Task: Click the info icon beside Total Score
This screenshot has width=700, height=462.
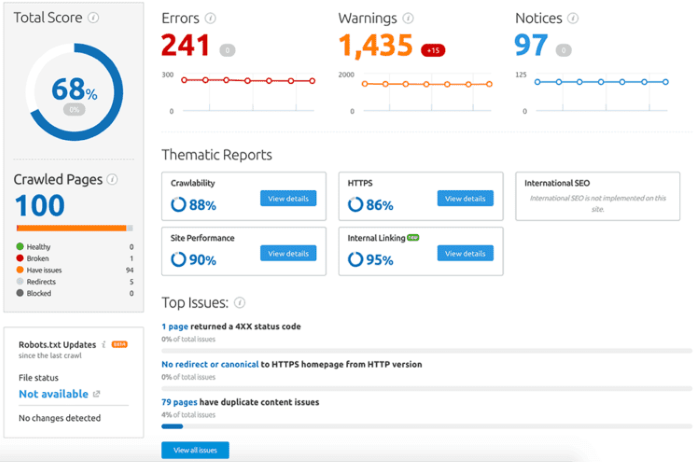Action: [x=93, y=17]
